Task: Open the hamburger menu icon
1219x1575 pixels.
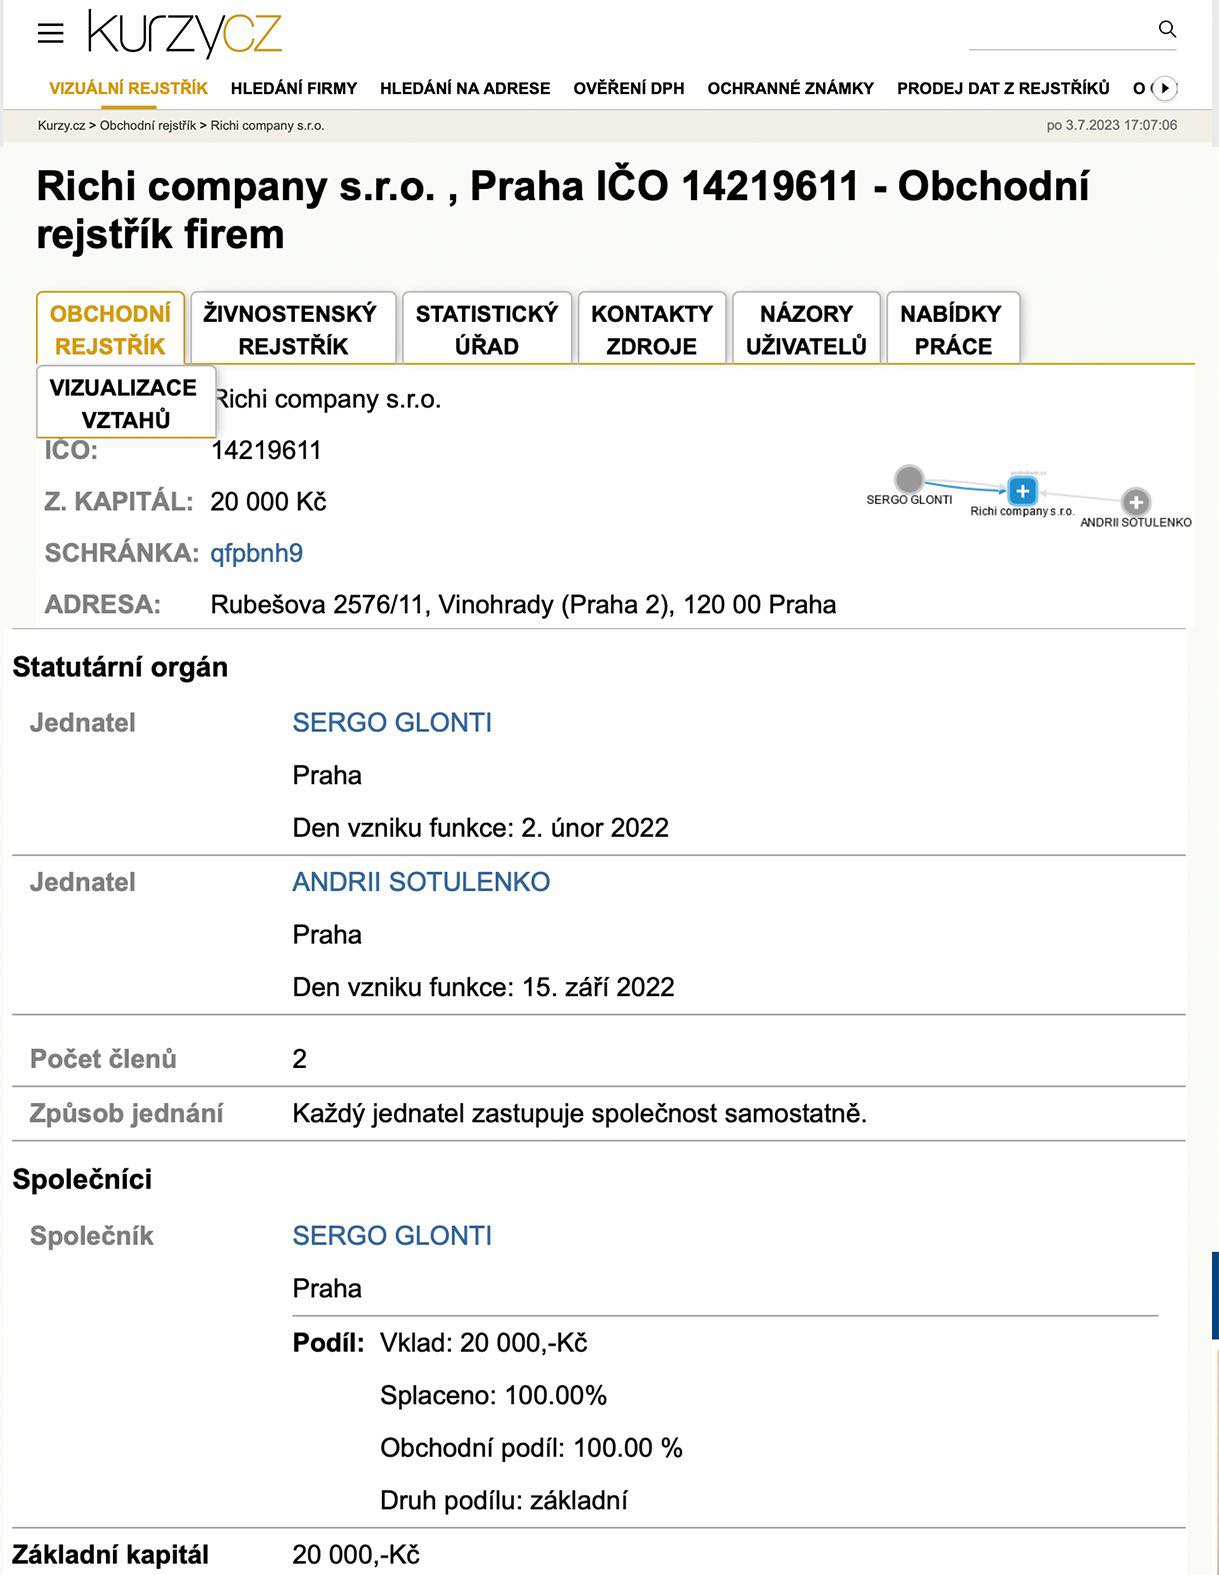Action: tap(50, 33)
